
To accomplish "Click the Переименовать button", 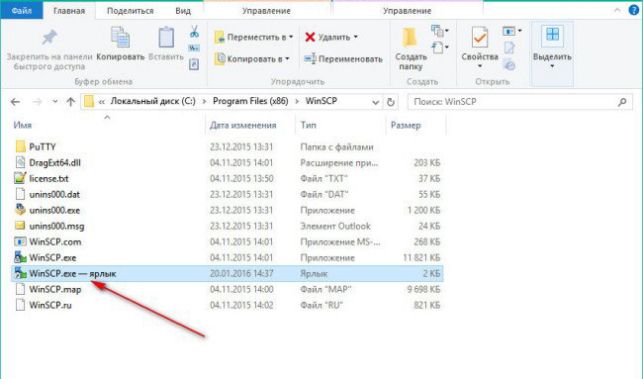I will pyautogui.click(x=343, y=59).
